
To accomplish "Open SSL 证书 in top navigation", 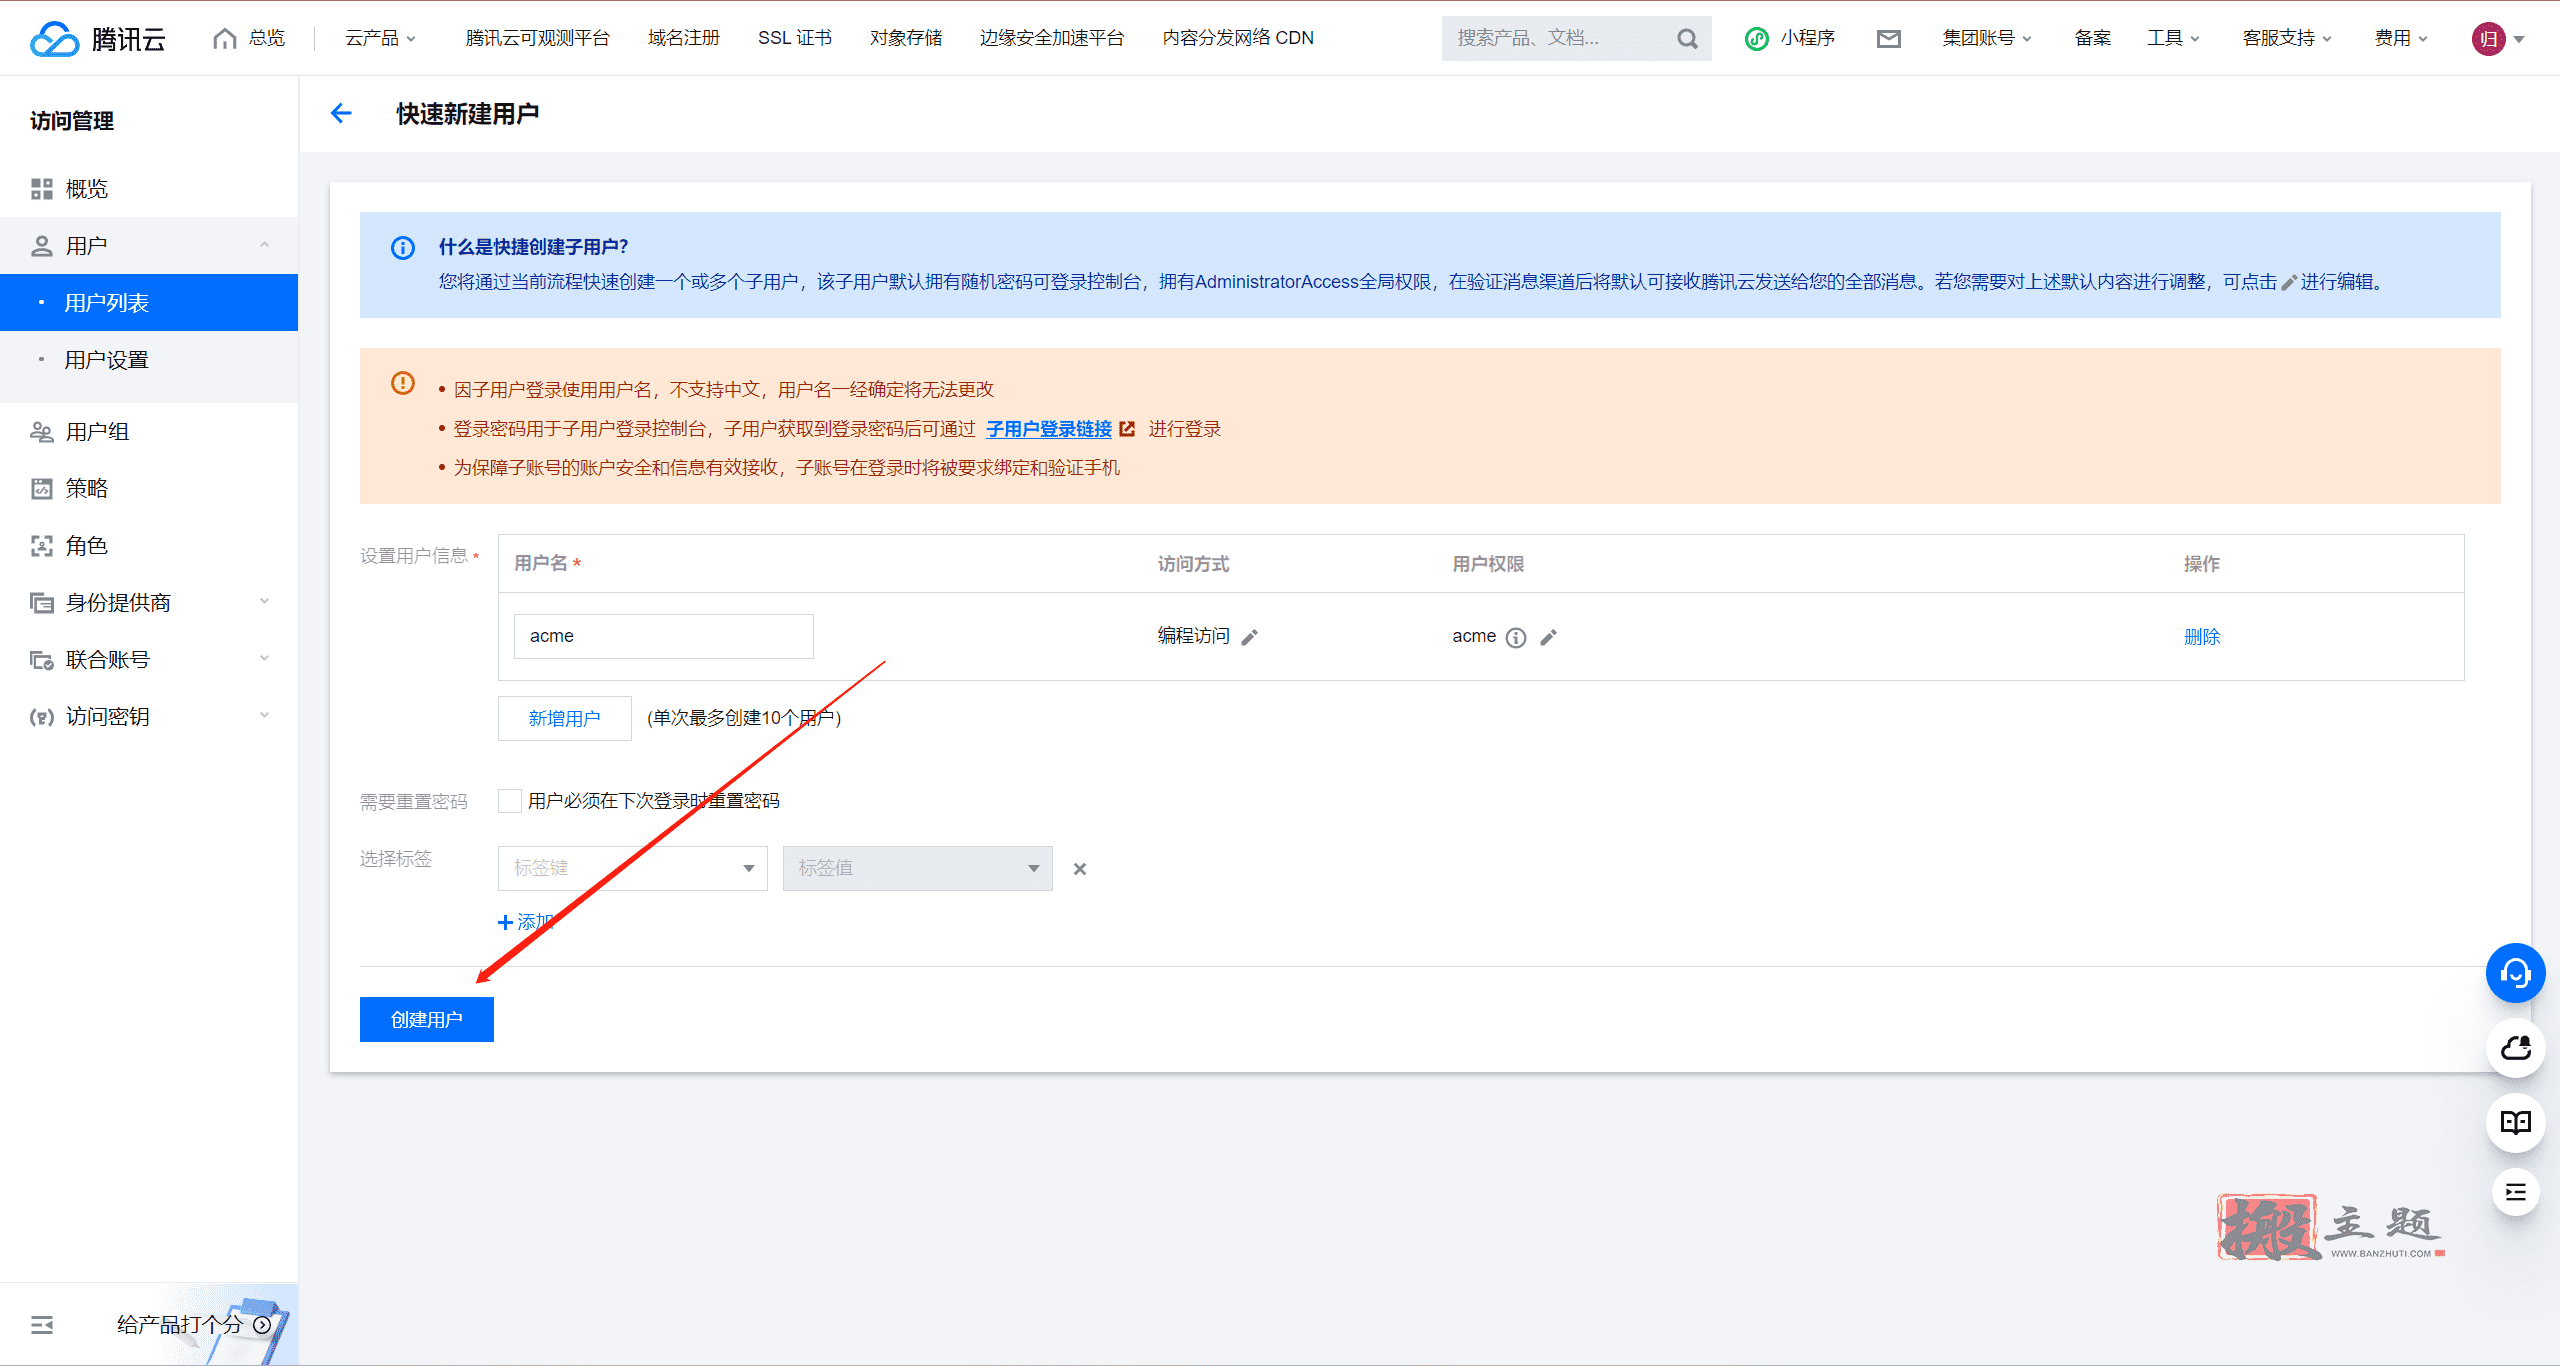I will click(794, 38).
